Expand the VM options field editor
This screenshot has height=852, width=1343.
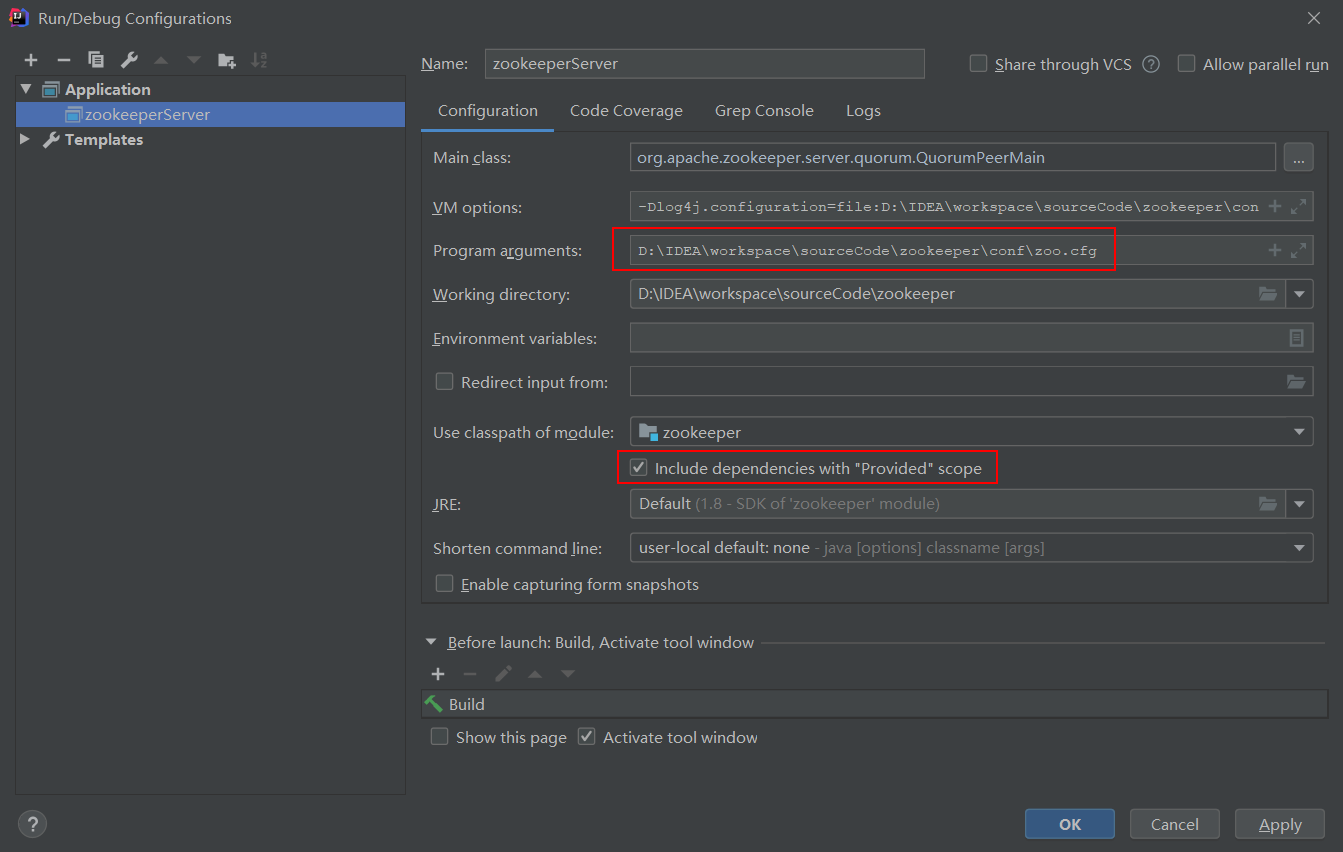(1298, 207)
